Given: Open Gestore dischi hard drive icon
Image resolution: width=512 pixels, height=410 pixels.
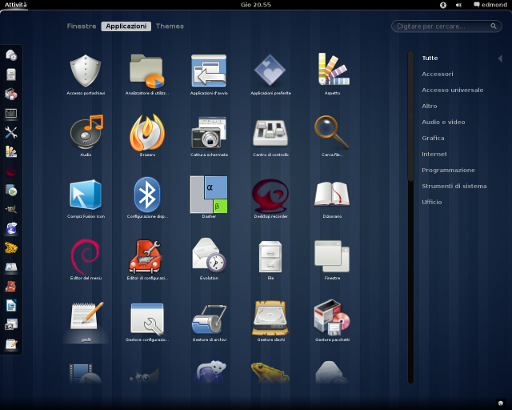Looking at the screenshot, I should coord(270,318).
